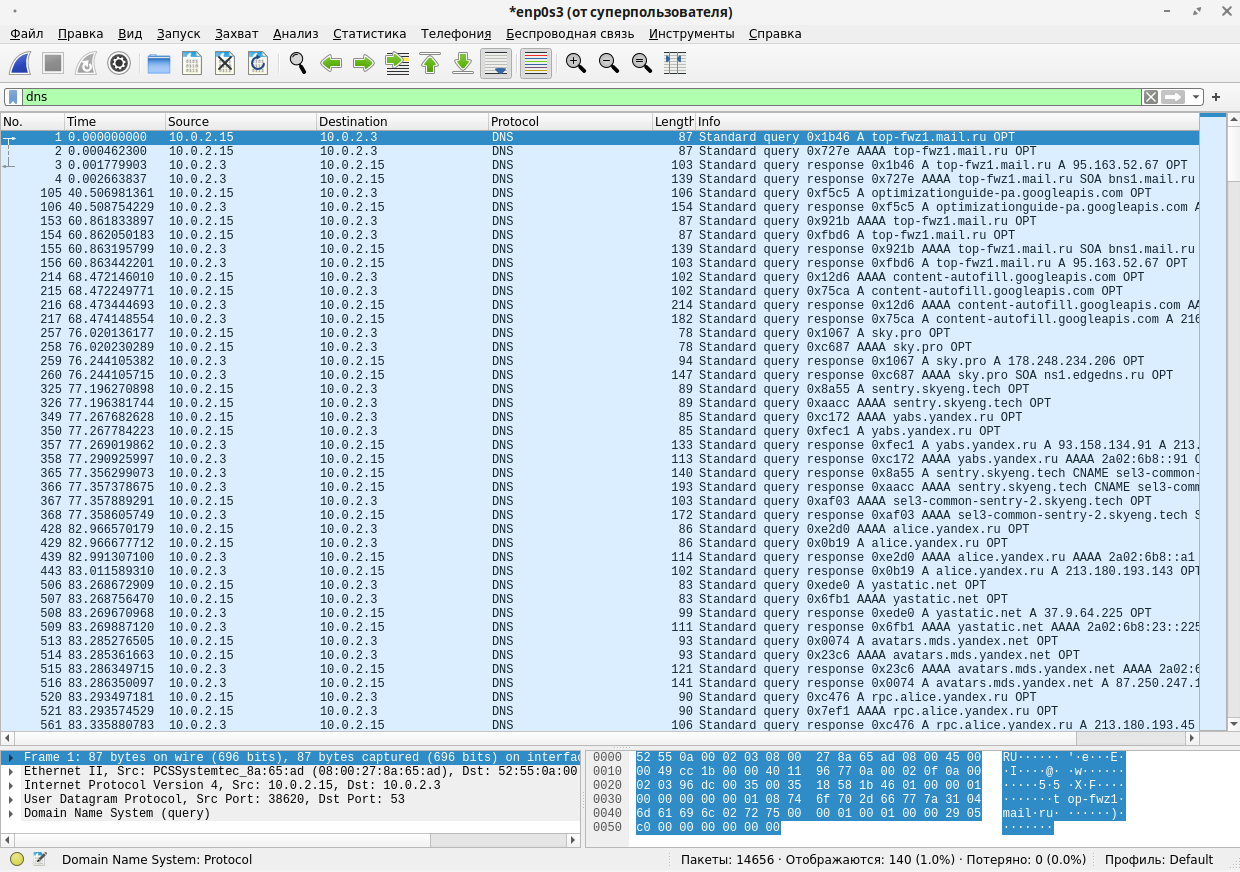Screen dimensions: 1240x872
Task: Open the Статистика menu
Action: pyautogui.click(x=369, y=33)
